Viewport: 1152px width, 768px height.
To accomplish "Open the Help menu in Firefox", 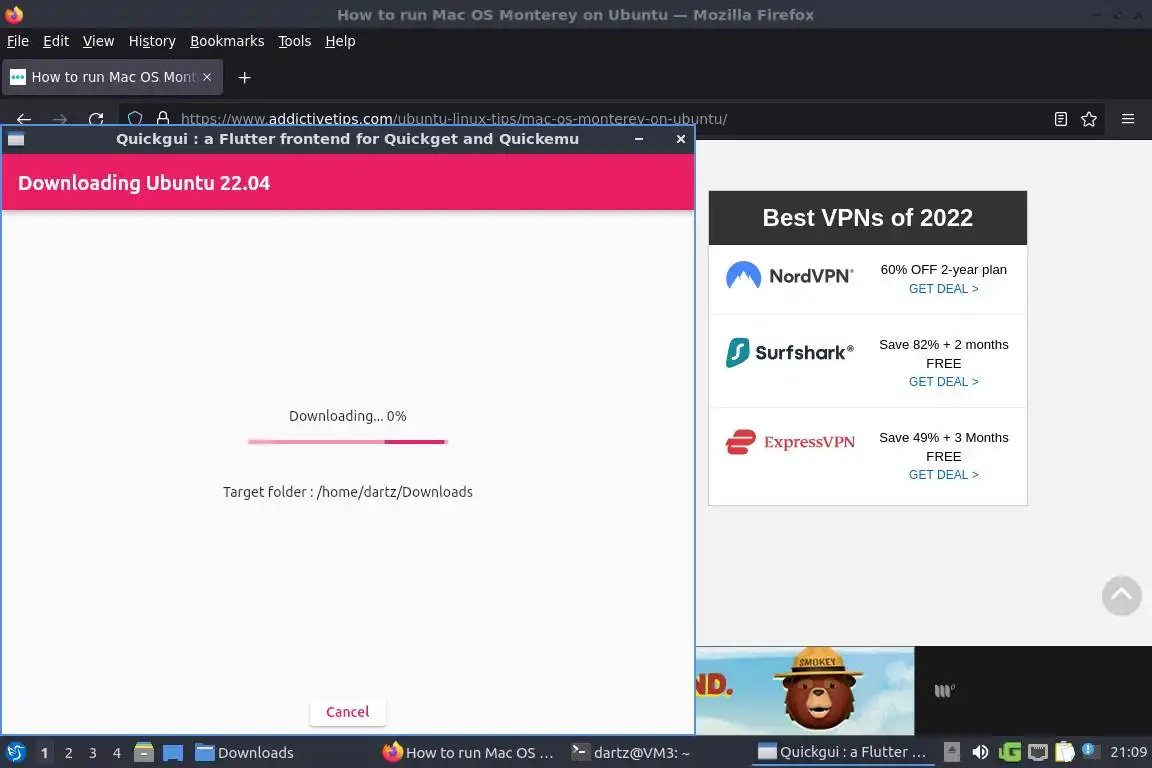I will (x=340, y=41).
